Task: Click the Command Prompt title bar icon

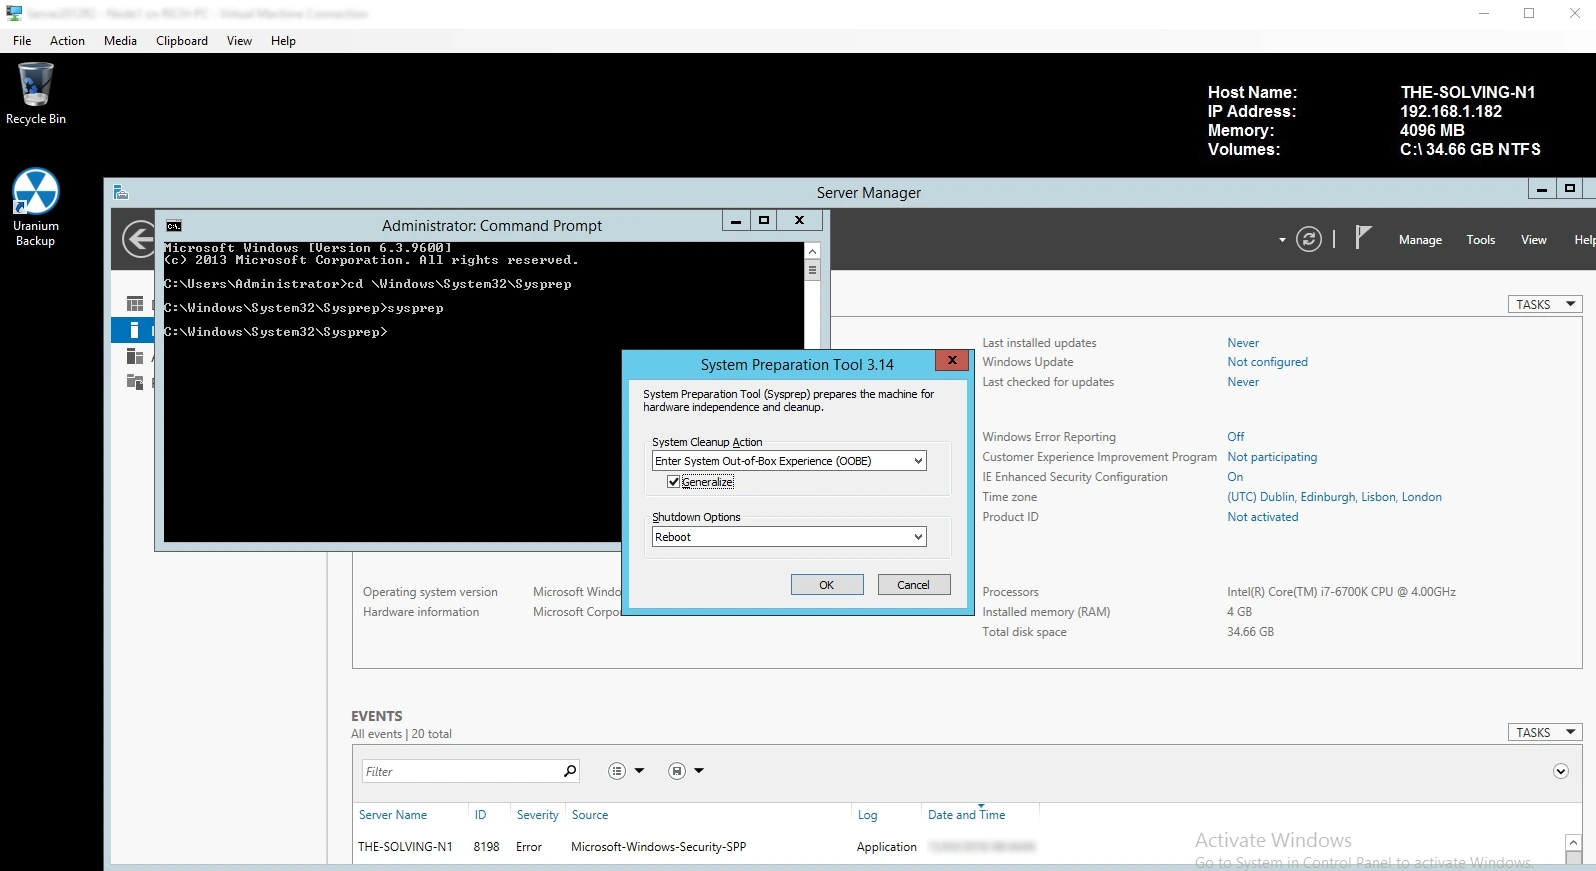Action: tap(174, 226)
